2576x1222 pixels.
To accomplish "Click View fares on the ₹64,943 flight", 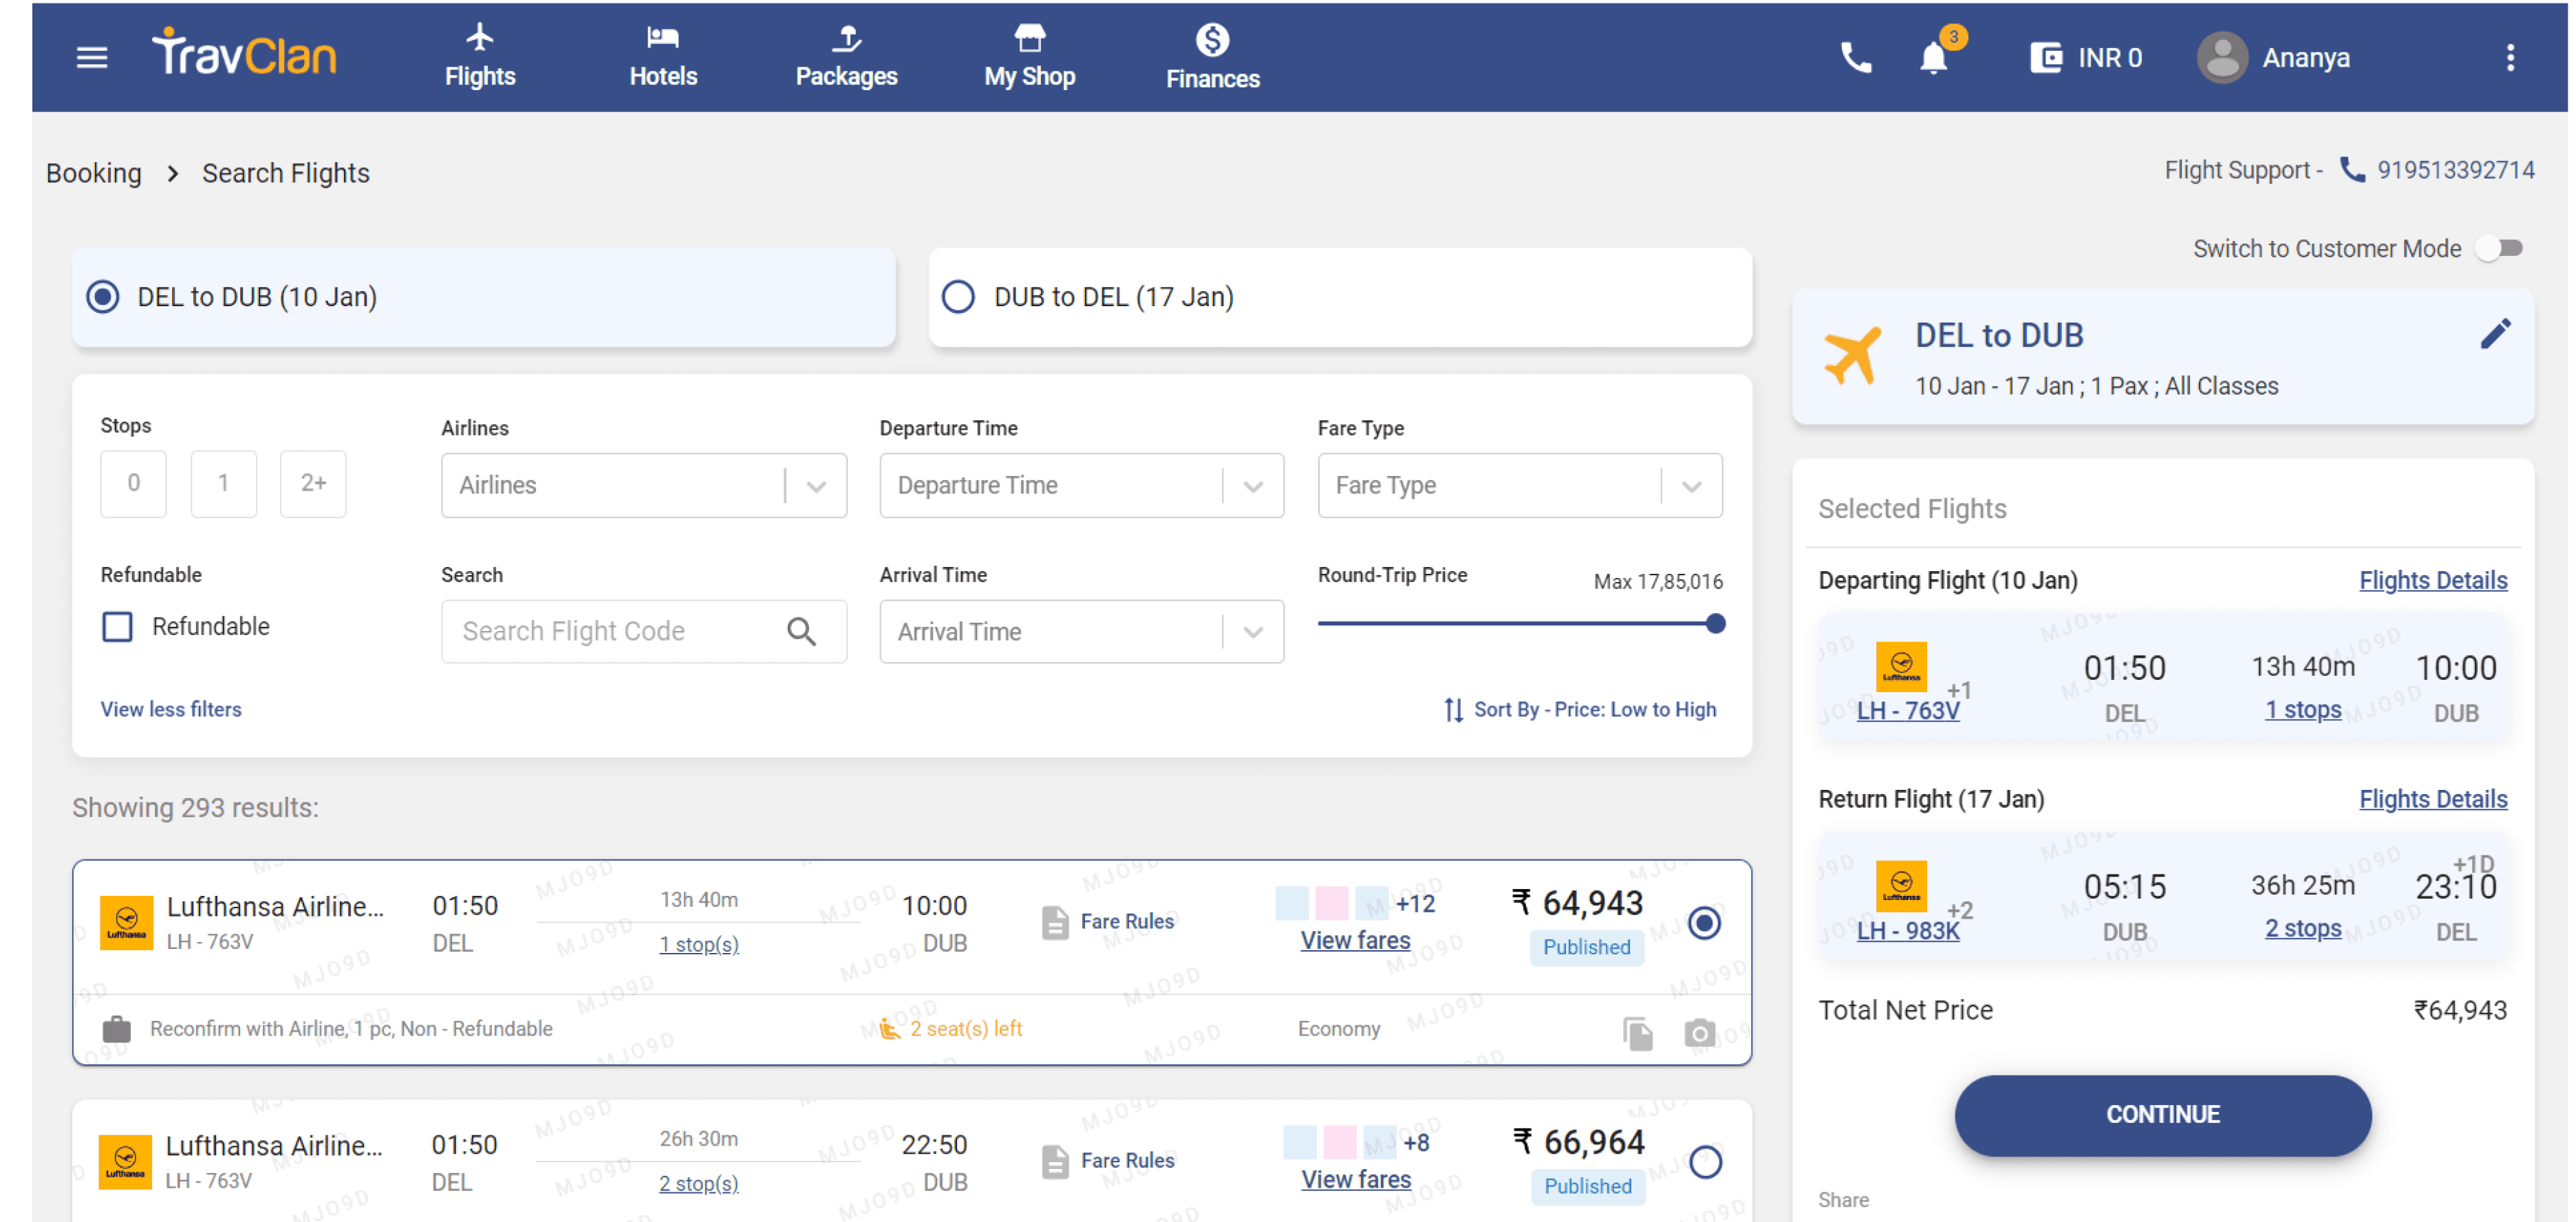I will click(1355, 940).
